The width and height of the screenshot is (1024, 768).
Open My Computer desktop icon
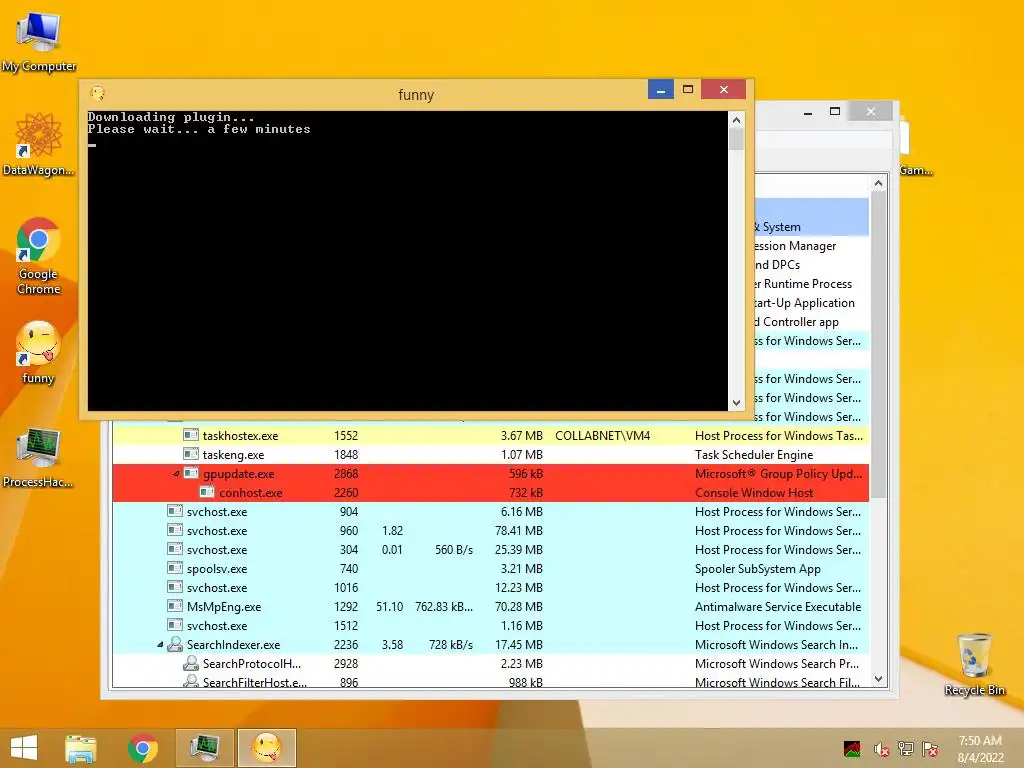pos(39,41)
